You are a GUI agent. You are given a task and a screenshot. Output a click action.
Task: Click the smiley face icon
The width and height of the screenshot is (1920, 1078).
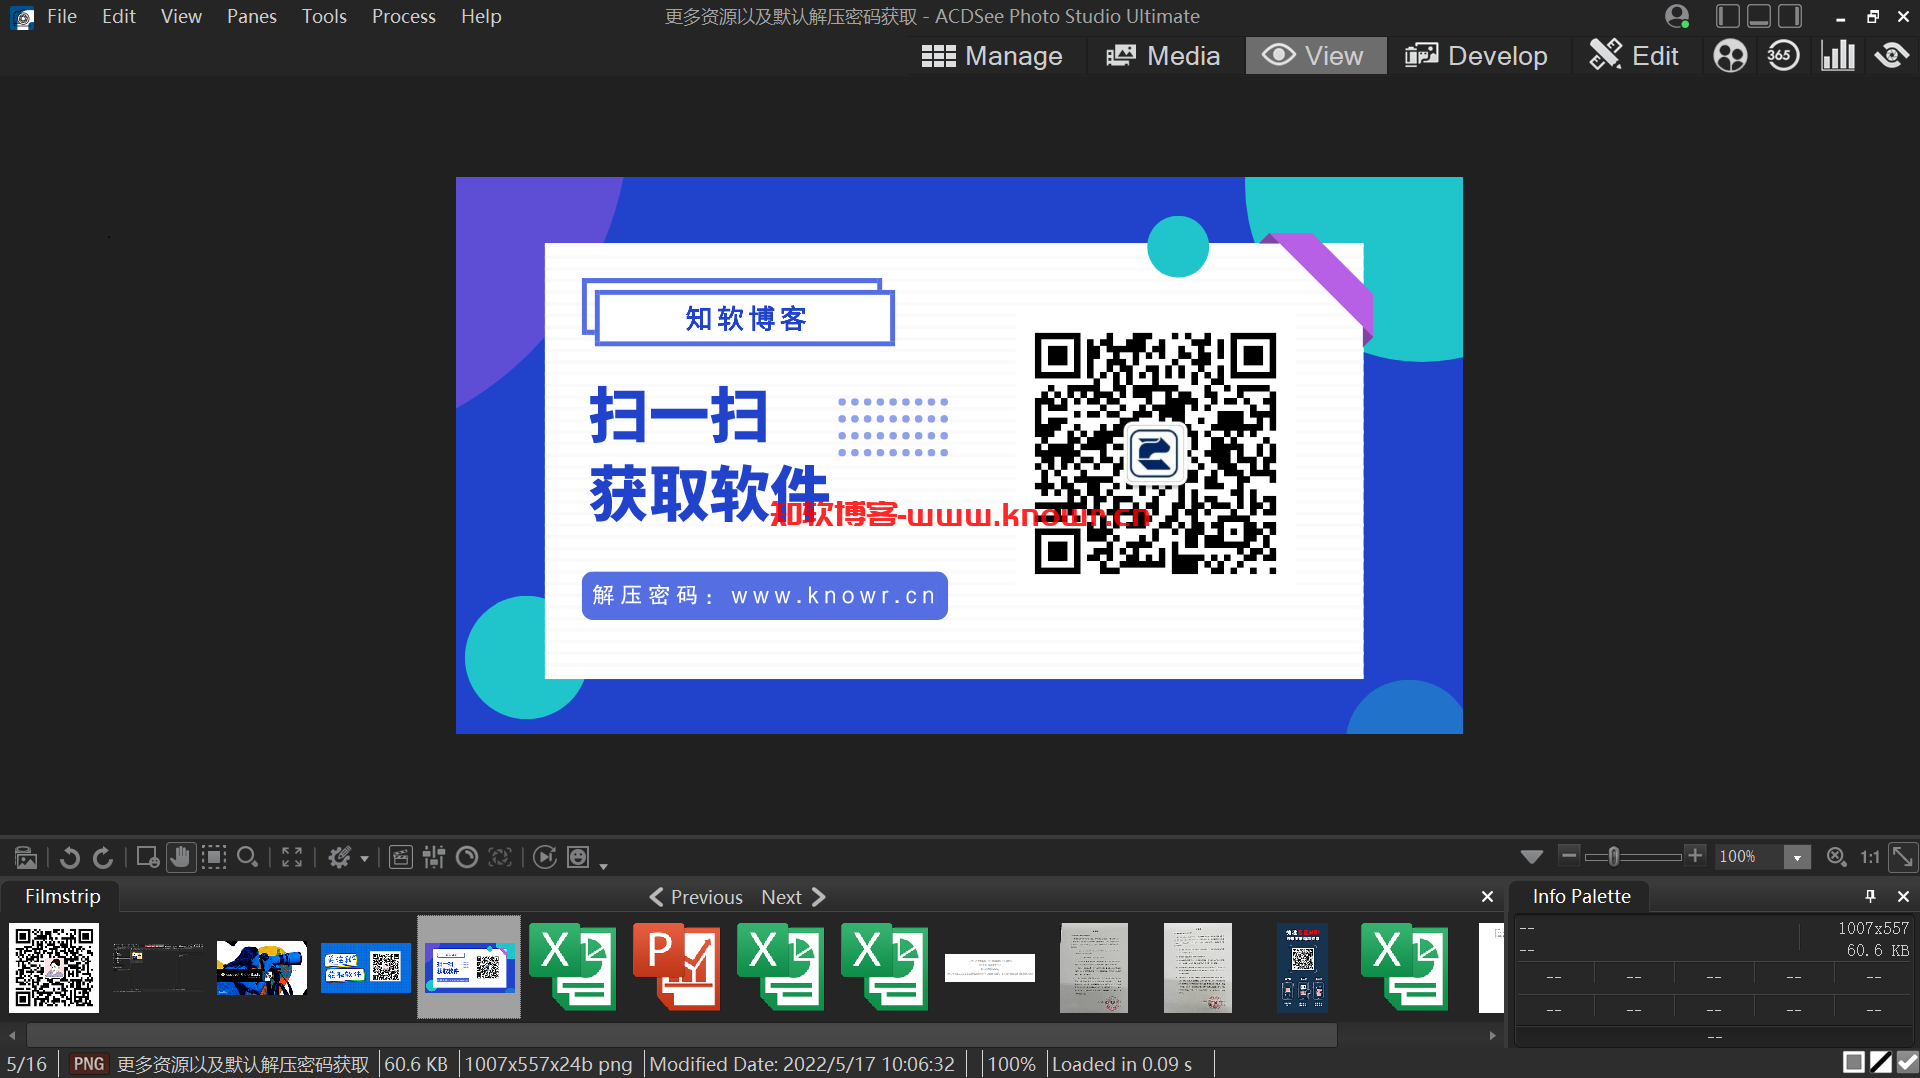pyautogui.click(x=578, y=857)
